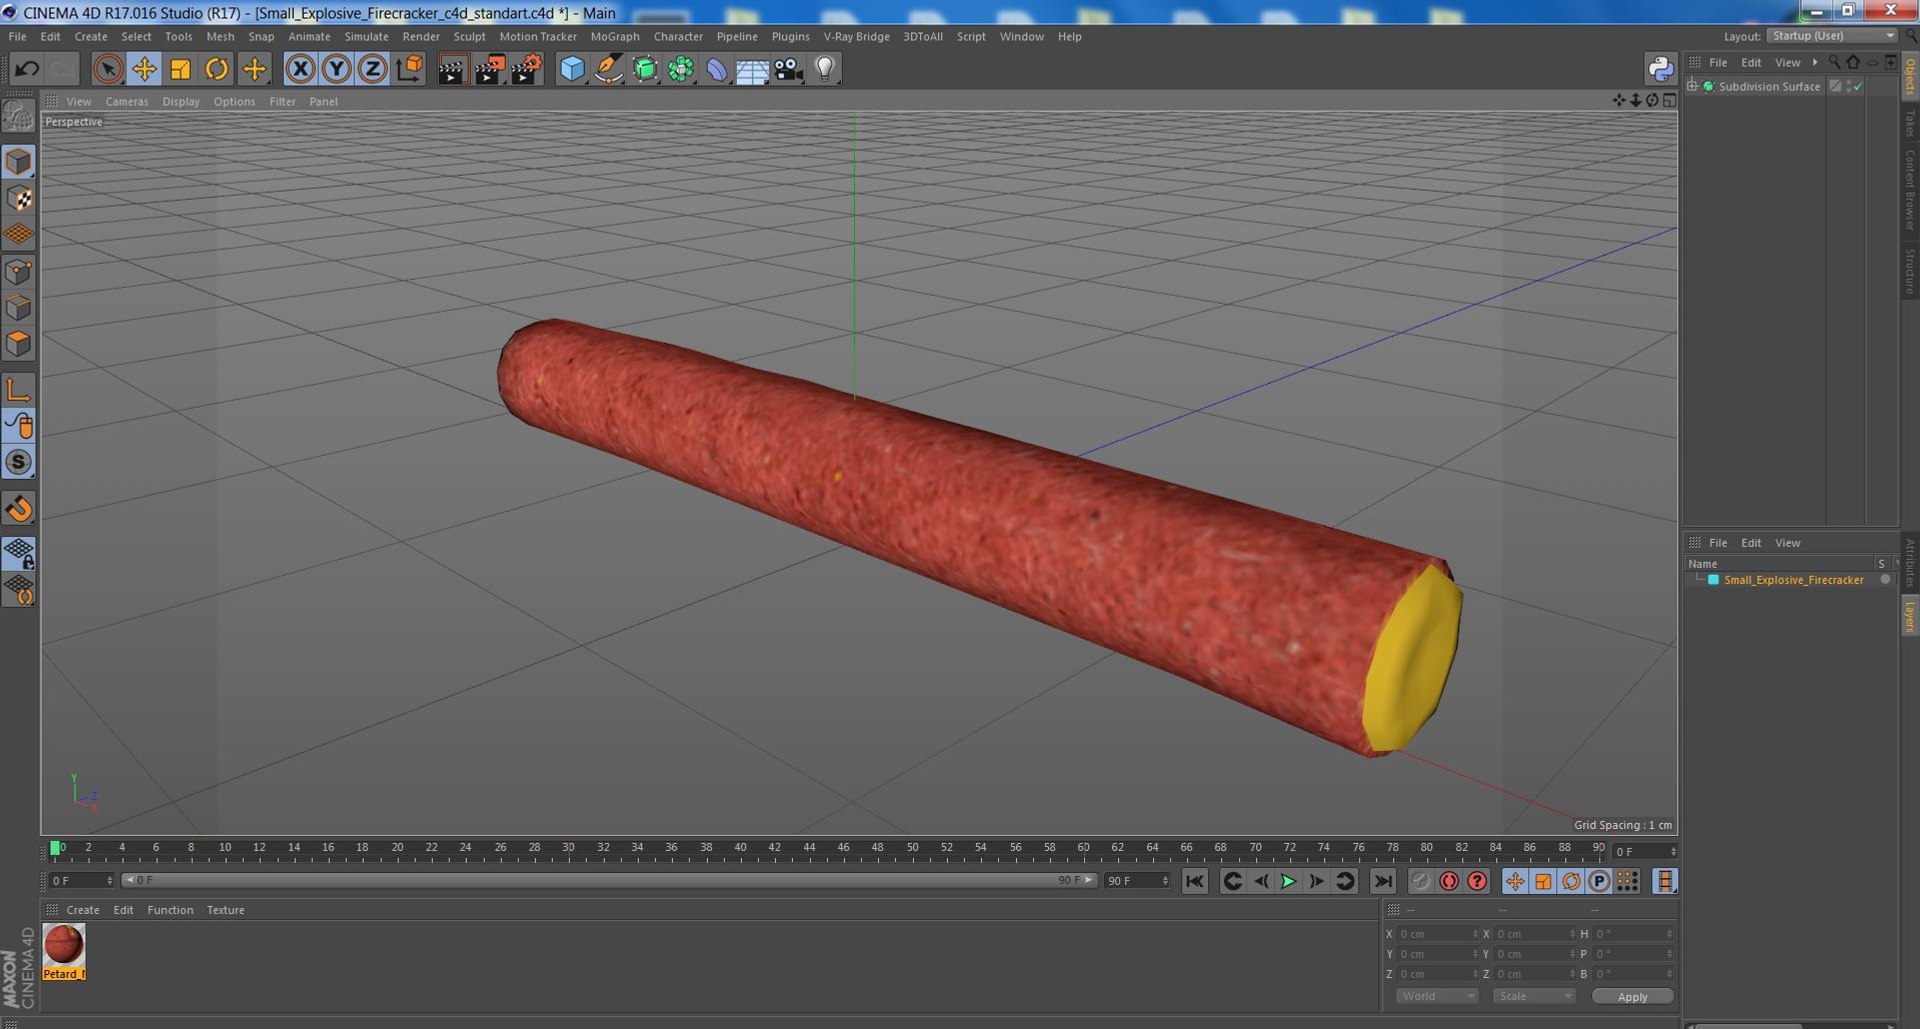The width and height of the screenshot is (1920, 1029).
Task: Click the Apply button
Action: (x=1632, y=996)
